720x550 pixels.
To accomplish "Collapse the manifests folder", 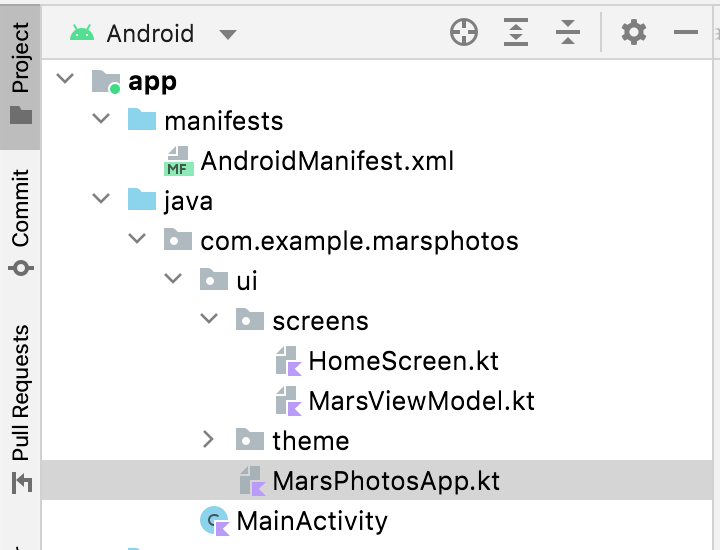I will click(x=101, y=120).
